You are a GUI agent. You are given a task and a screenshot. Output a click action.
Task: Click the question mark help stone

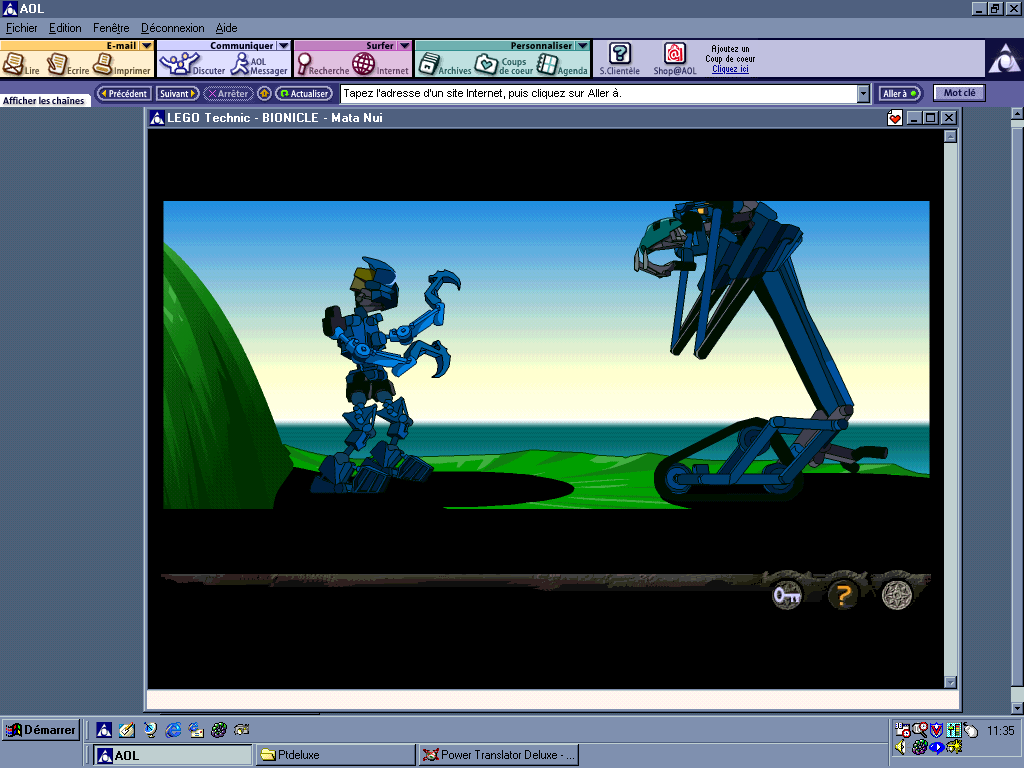pos(842,595)
